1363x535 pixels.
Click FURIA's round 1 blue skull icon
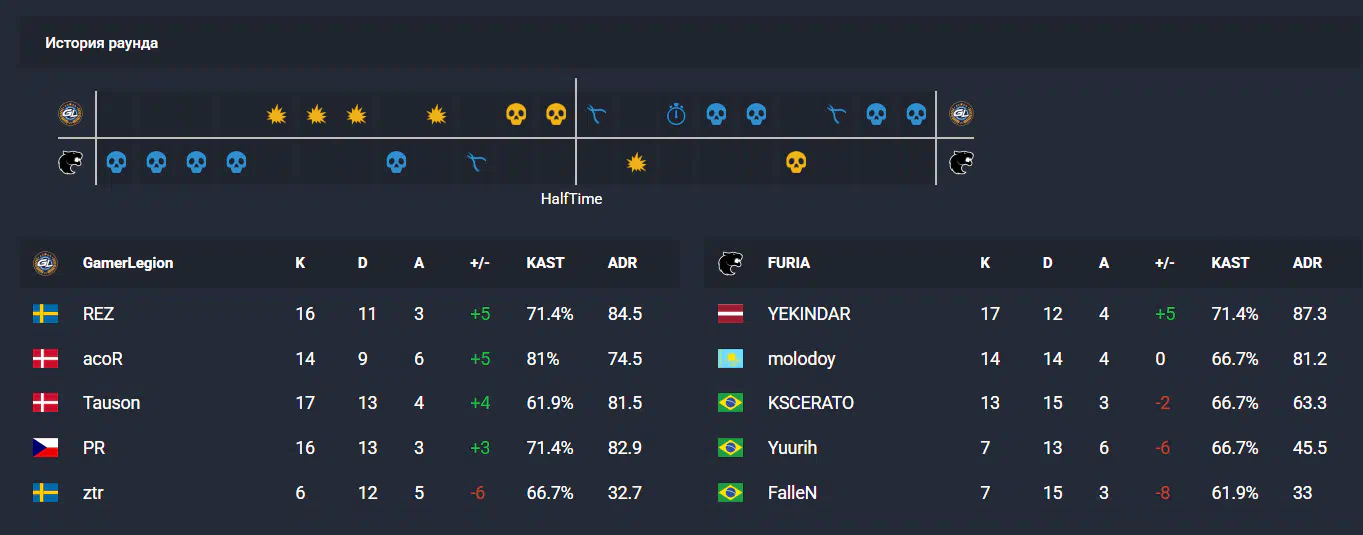click(x=116, y=162)
